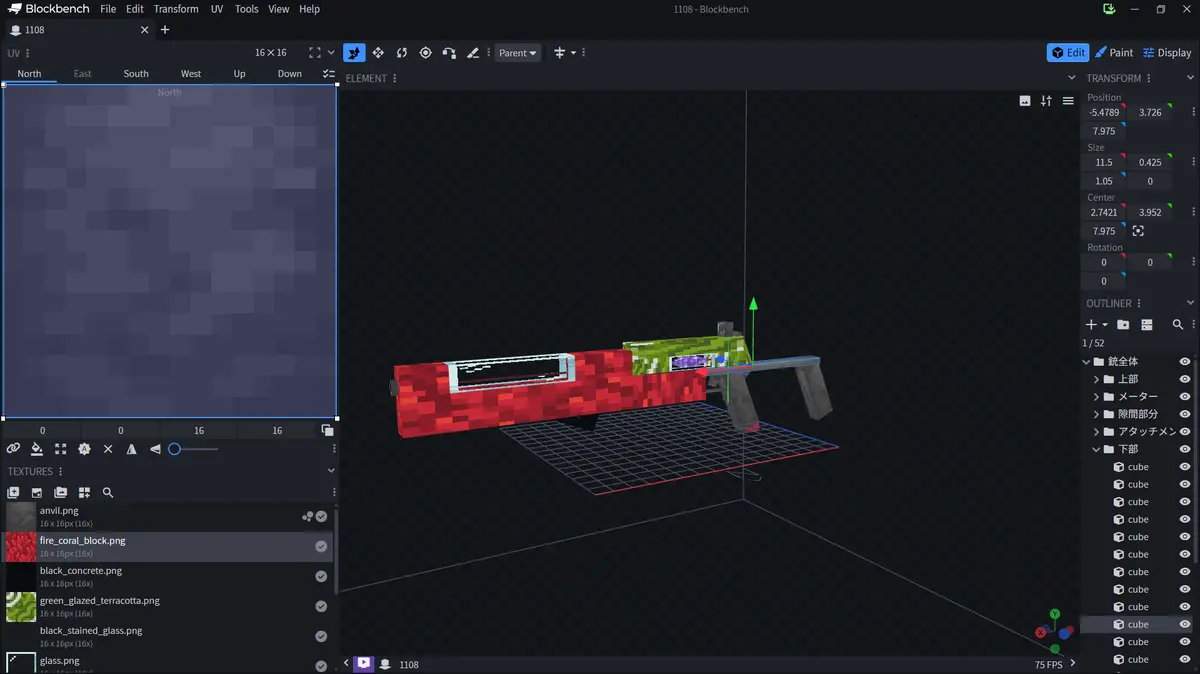Click the Add Group folder icon in Outliner

[1123, 325]
